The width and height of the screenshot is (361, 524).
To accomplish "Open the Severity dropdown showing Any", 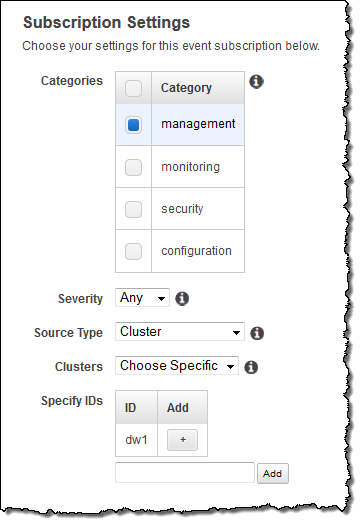I will click(142, 298).
